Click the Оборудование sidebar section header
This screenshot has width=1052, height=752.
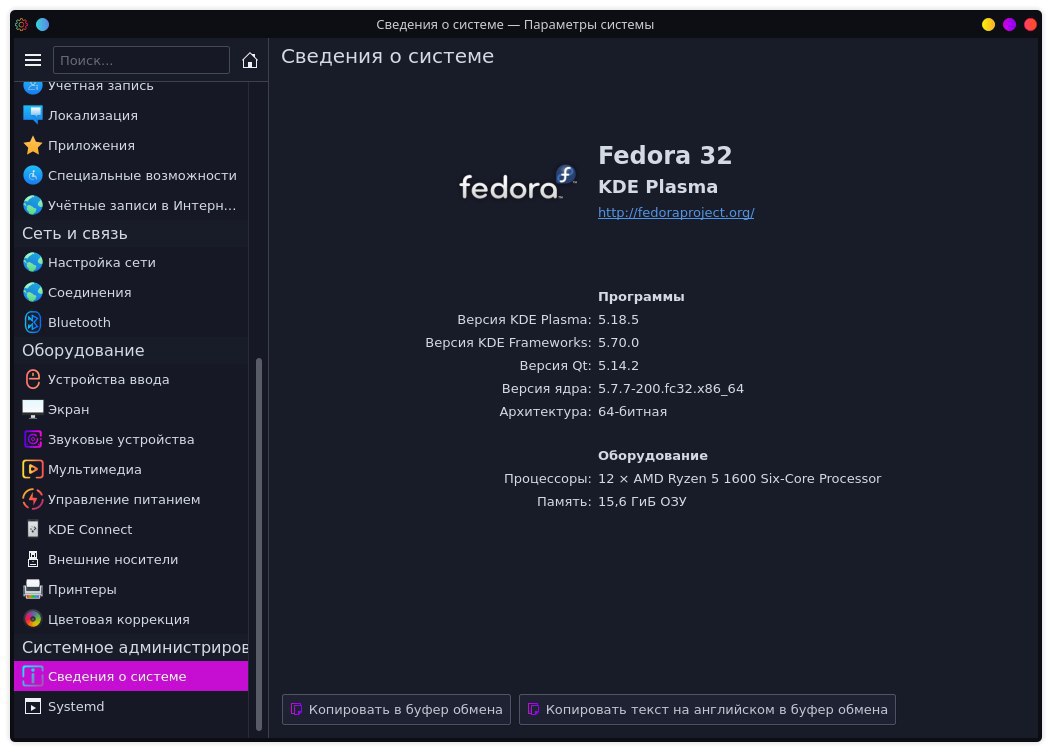point(83,350)
